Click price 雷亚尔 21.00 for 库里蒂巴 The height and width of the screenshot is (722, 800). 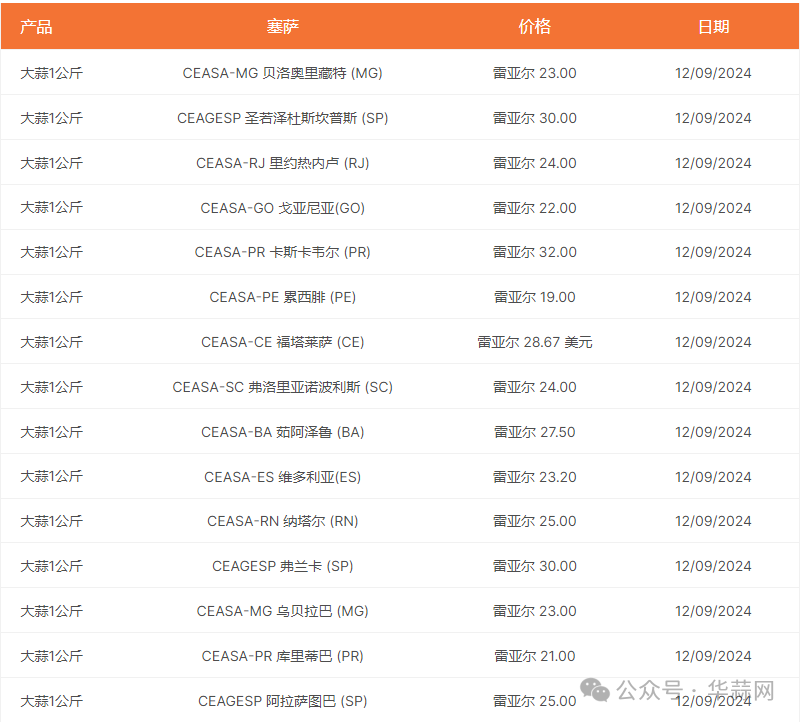pos(535,656)
